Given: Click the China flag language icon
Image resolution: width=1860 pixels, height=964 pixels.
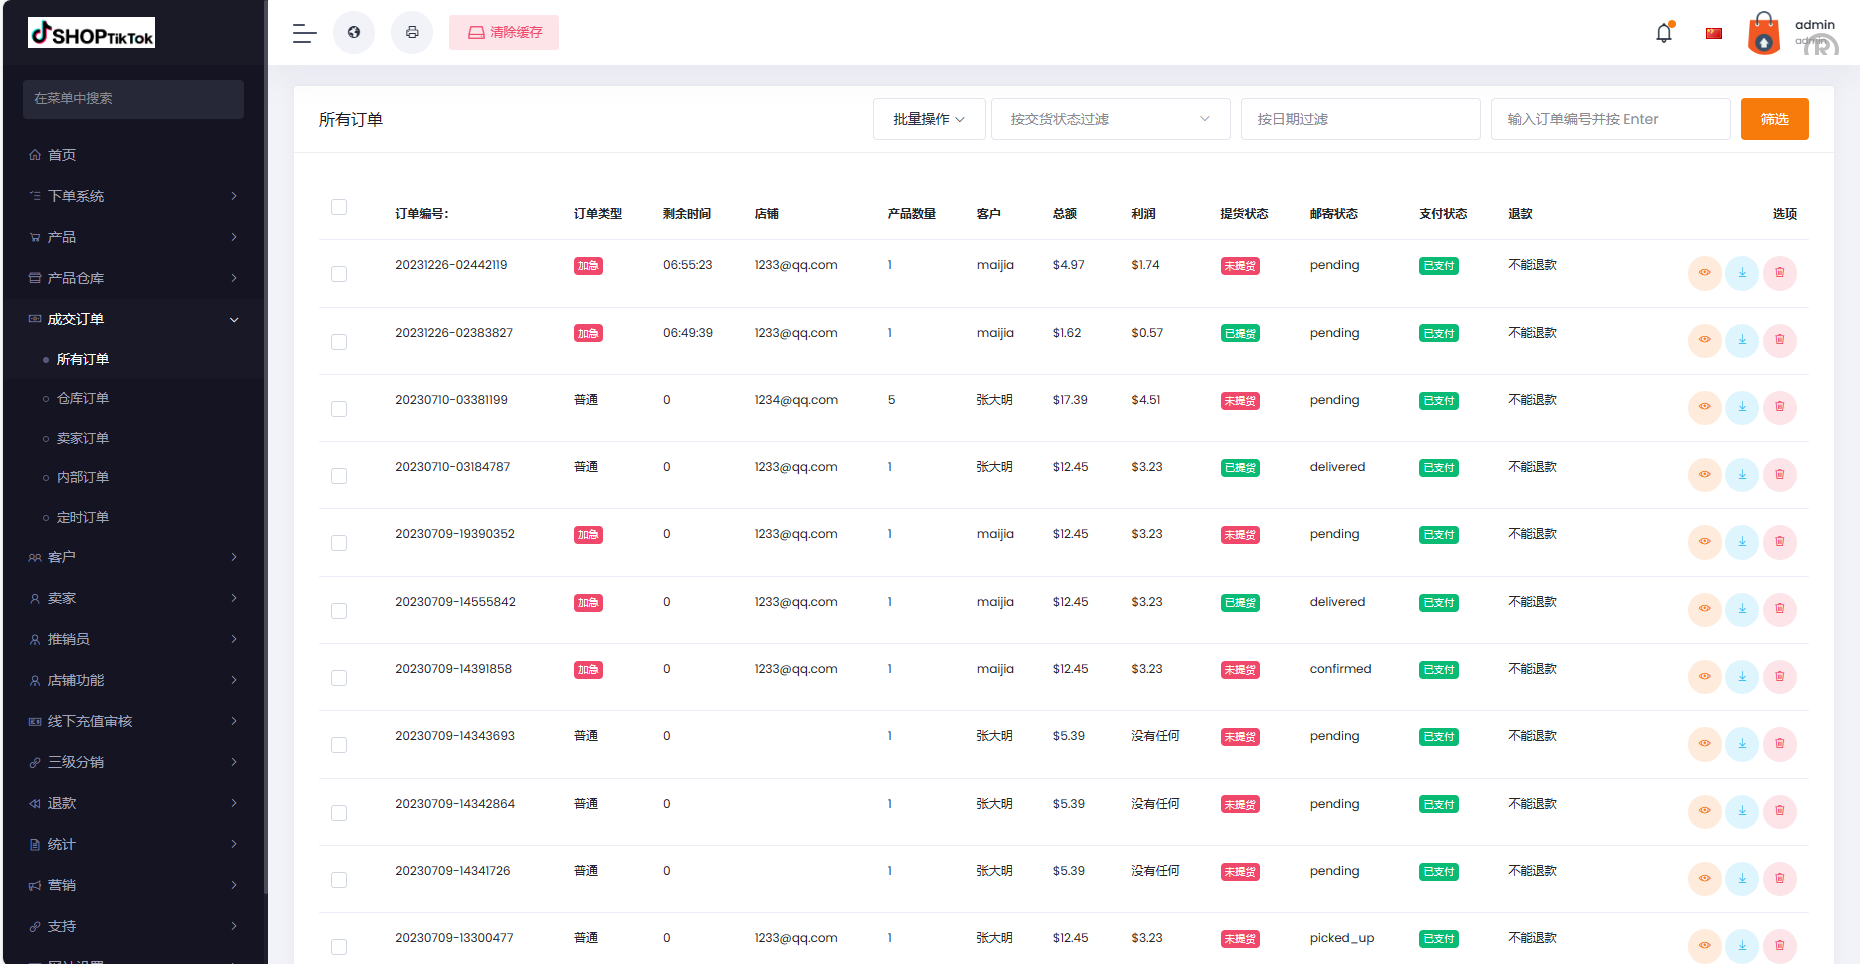Looking at the screenshot, I should coord(1714,32).
